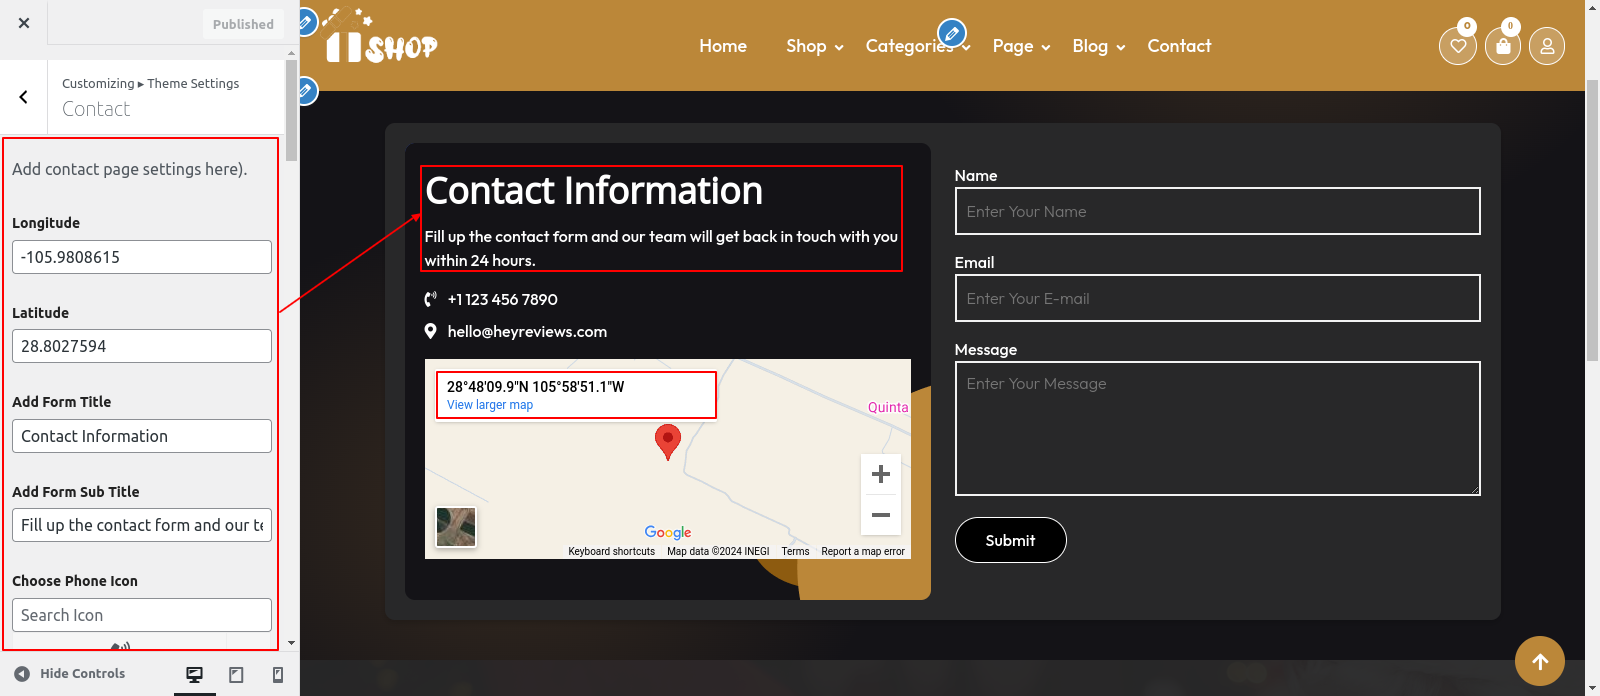The width and height of the screenshot is (1600, 696).
Task: Click the Longitude input field
Action: pyautogui.click(x=141, y=257)
